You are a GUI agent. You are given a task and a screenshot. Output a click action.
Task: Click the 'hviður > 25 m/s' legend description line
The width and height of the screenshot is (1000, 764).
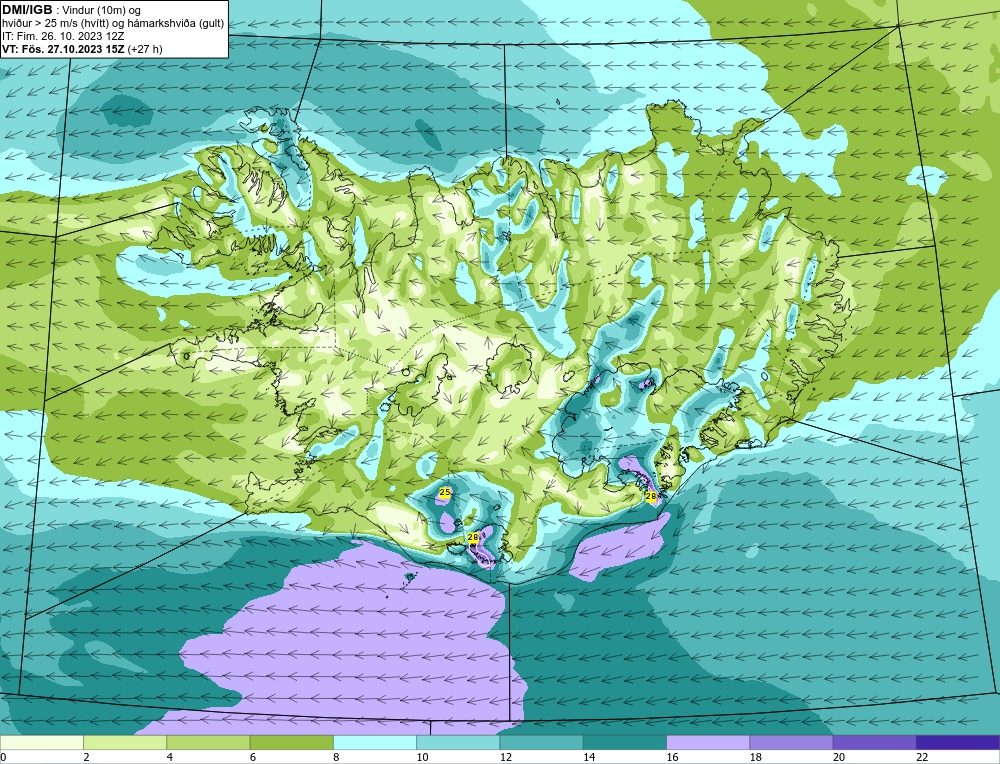[113, 24]
